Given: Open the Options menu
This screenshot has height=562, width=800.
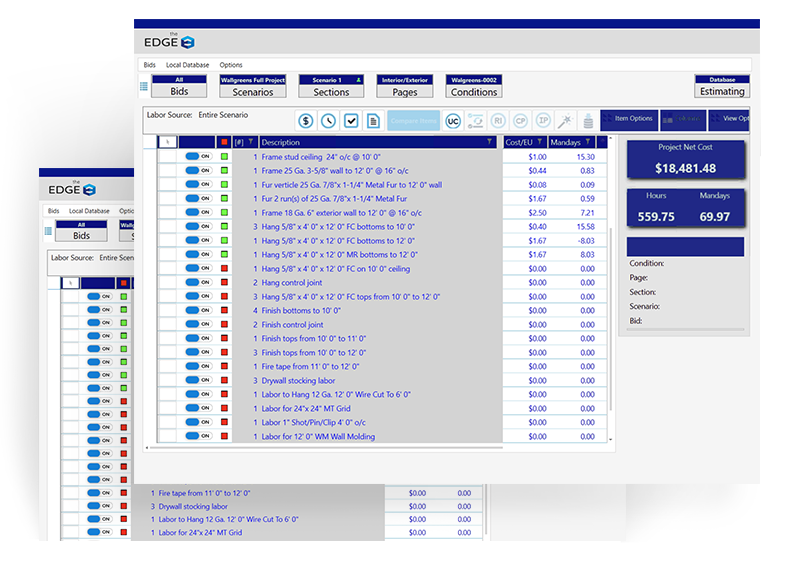Looking at the screenshot, I should pyautogui.click(x=231, y=65).
